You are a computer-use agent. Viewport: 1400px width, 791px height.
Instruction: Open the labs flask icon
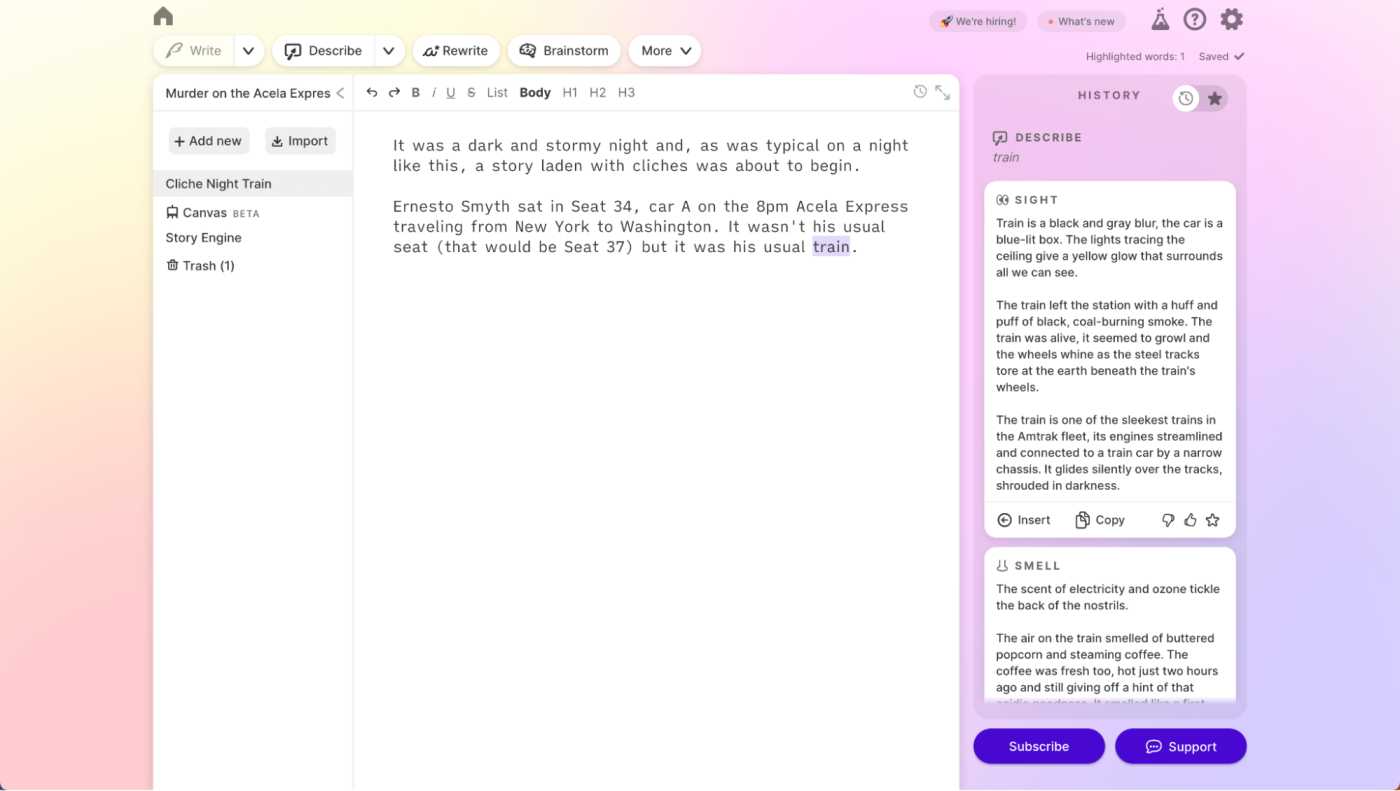[1160, 19]
